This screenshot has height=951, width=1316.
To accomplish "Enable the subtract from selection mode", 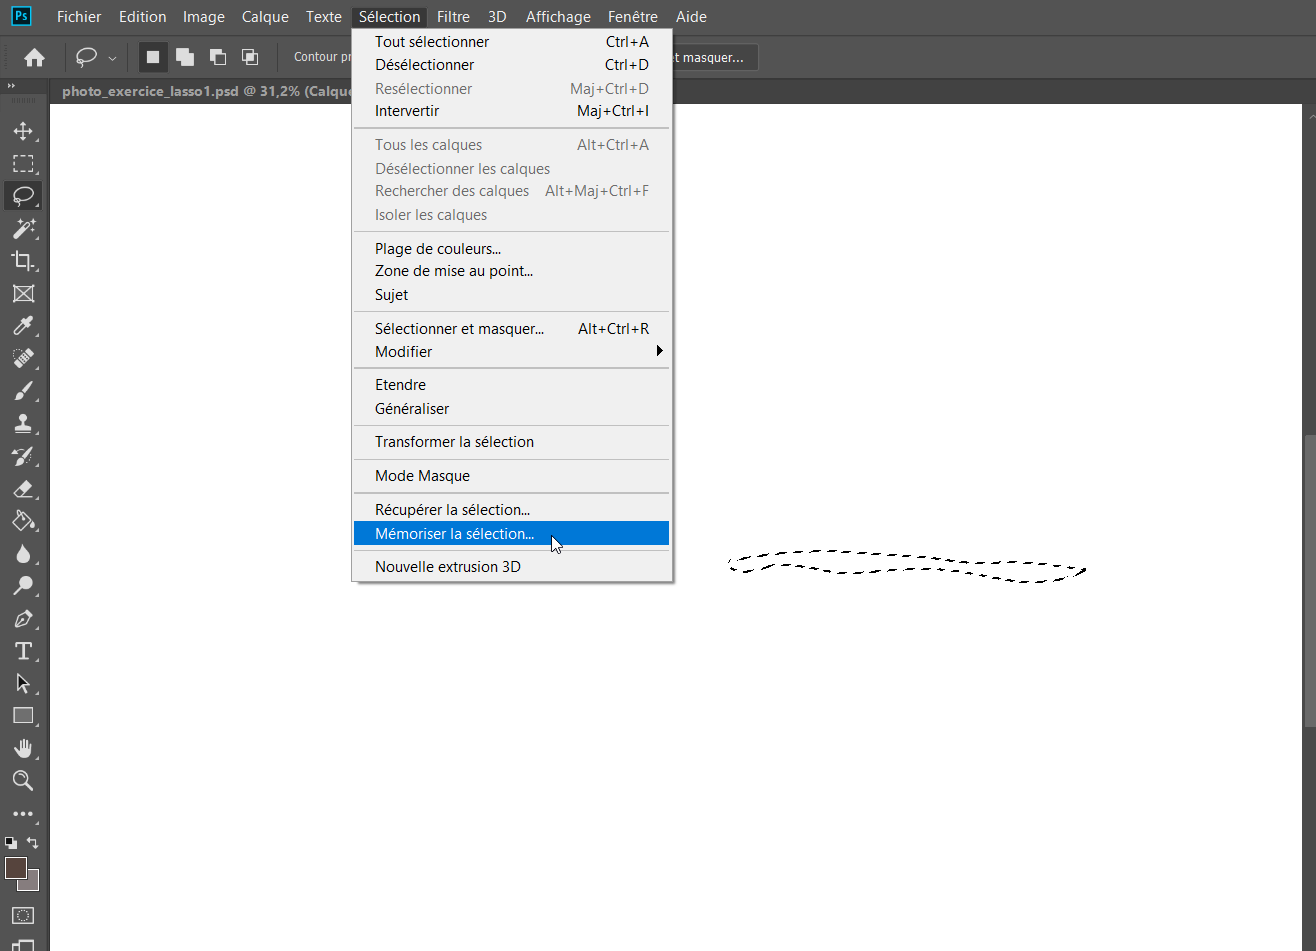I will [217, 58].
